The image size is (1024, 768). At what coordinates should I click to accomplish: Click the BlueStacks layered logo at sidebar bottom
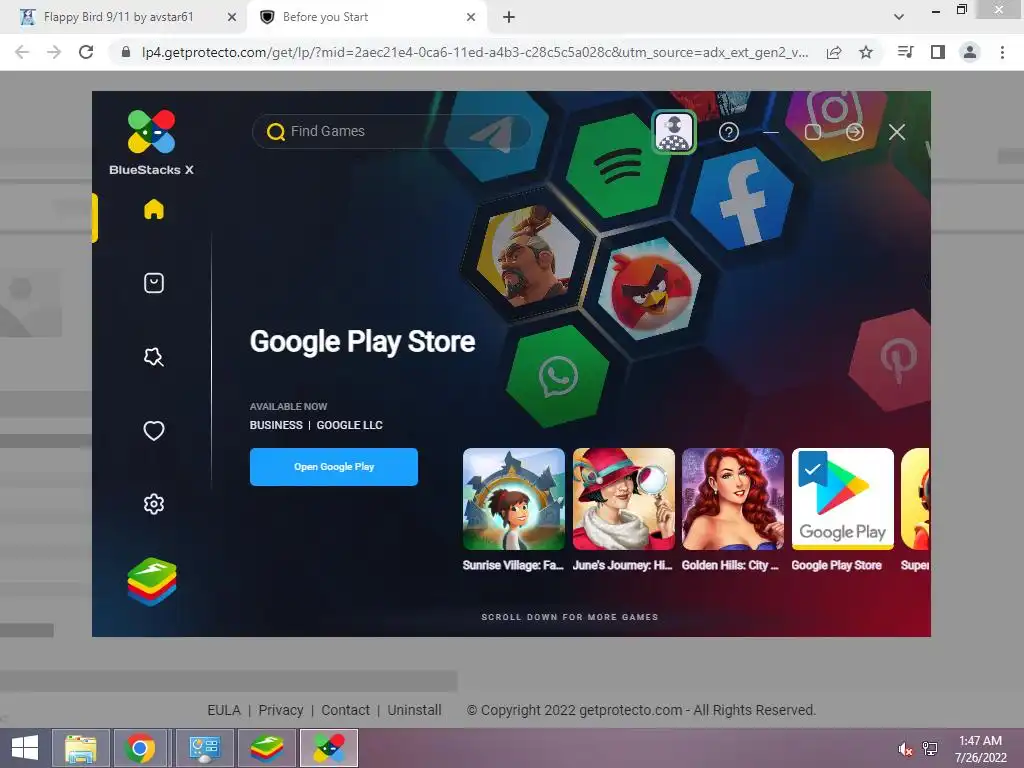click(x=152, y=581)
